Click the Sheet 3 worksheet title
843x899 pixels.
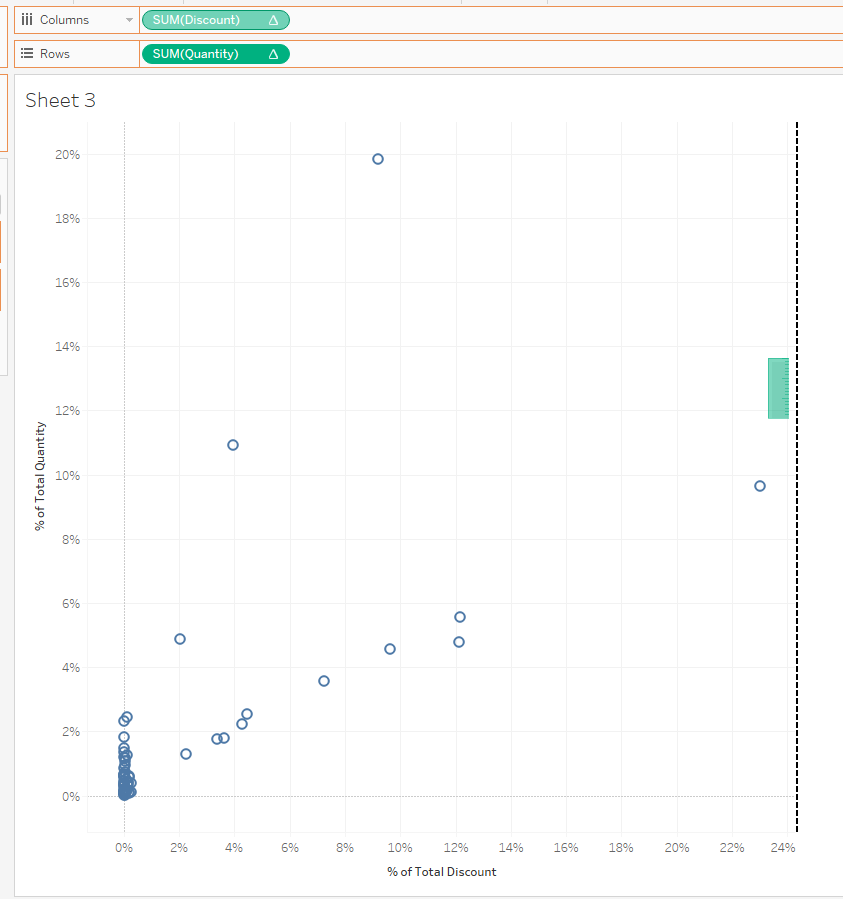[x=60, y=100]
